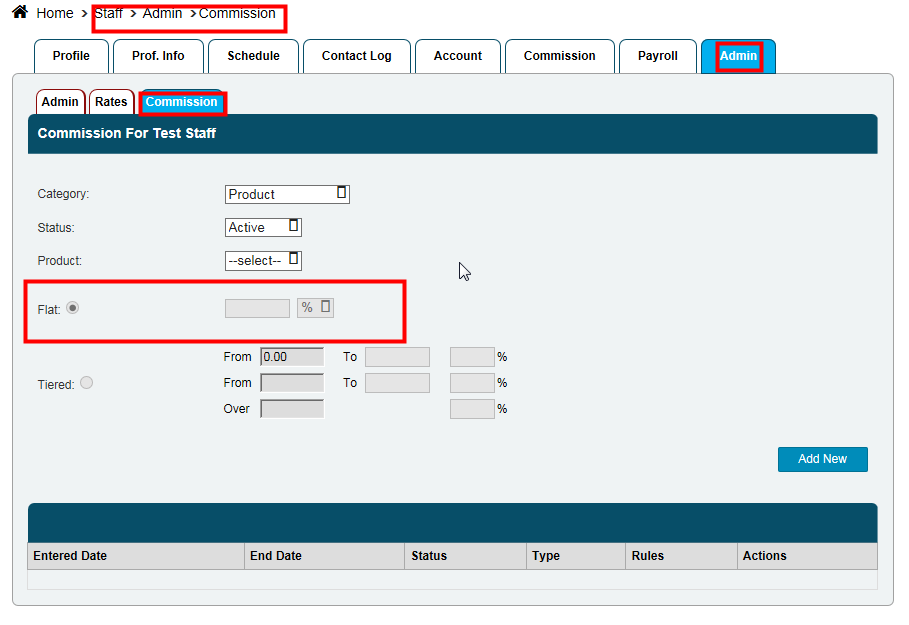
Task: Switch to the Payroll tab
Action: click(657, 56)
